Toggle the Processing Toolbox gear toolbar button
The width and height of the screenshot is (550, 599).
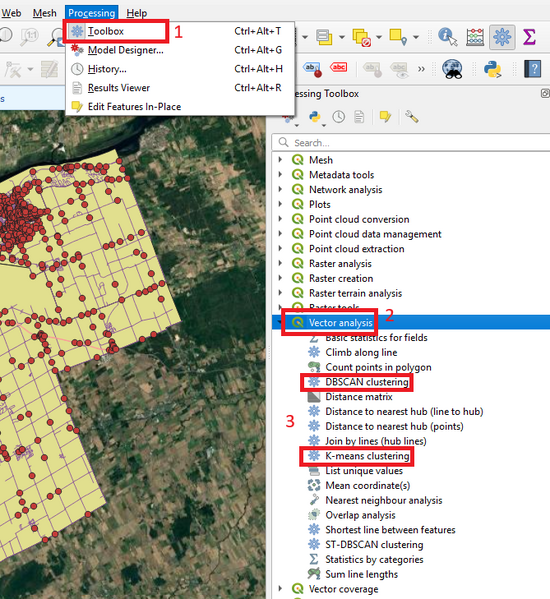click(502, 37)
